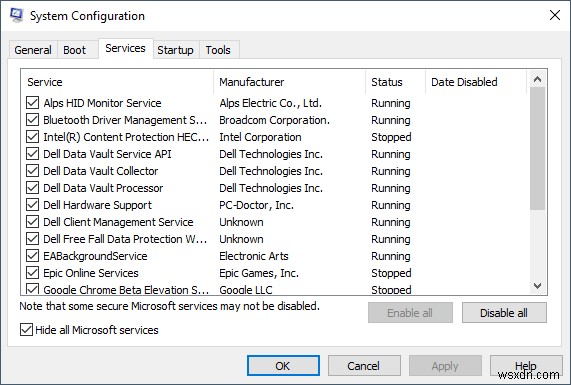The image size is (571, 385).
Task: Select the Services tab
Action: tap(125, 48)
